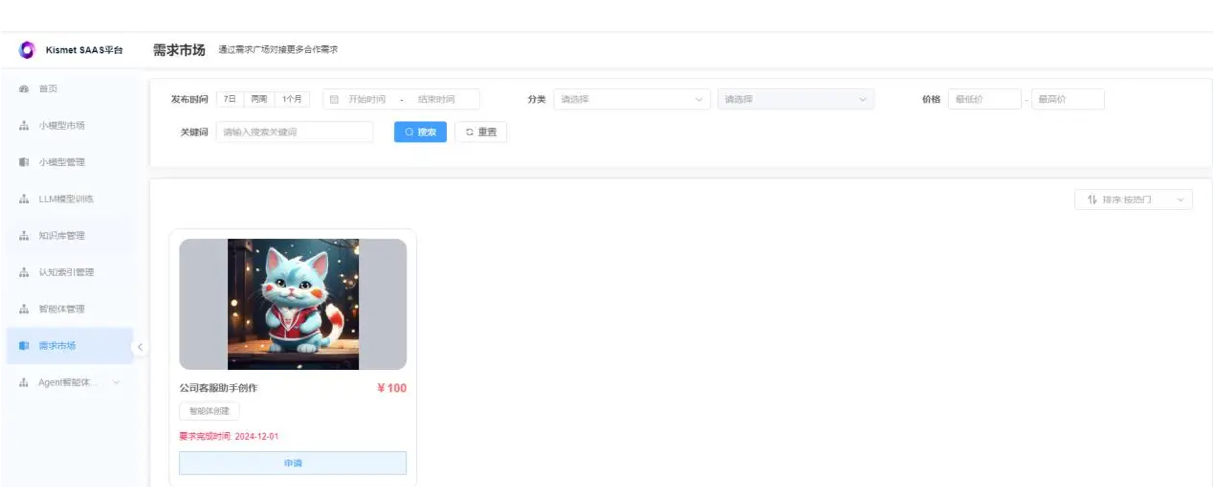
Task: Open the 首页 home icon in sidebar
Action: 23,89
